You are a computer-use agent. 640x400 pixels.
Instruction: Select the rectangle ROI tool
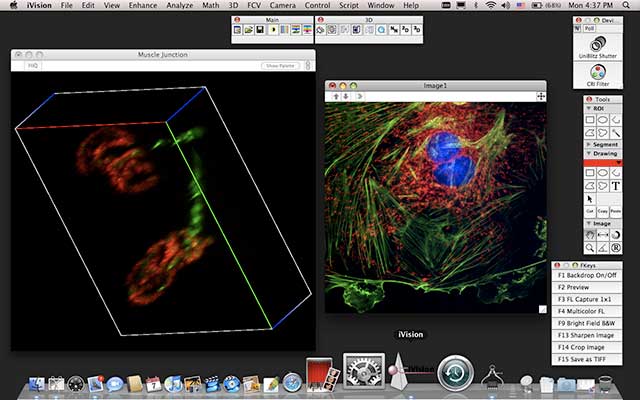pyautogui.click(x=590, y=120)
